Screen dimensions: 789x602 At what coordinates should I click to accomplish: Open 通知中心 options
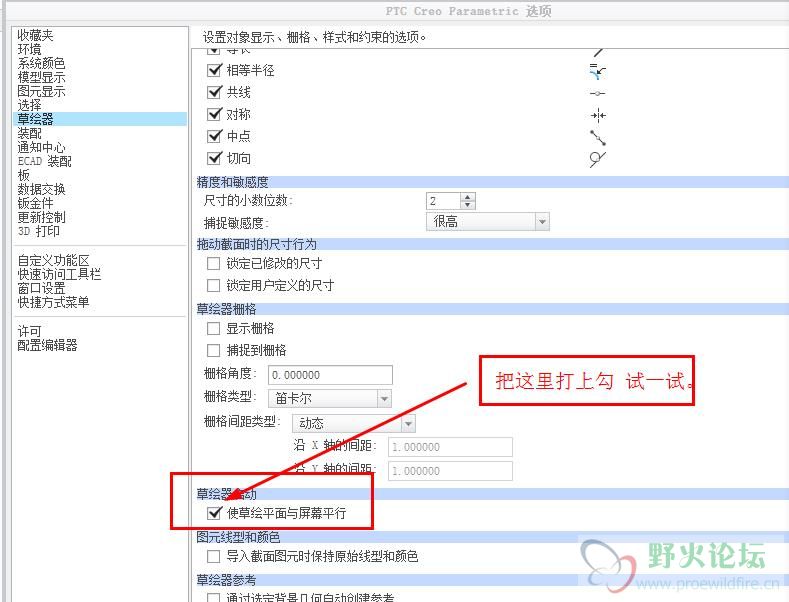pyautogui.click(x=41, y=147)
